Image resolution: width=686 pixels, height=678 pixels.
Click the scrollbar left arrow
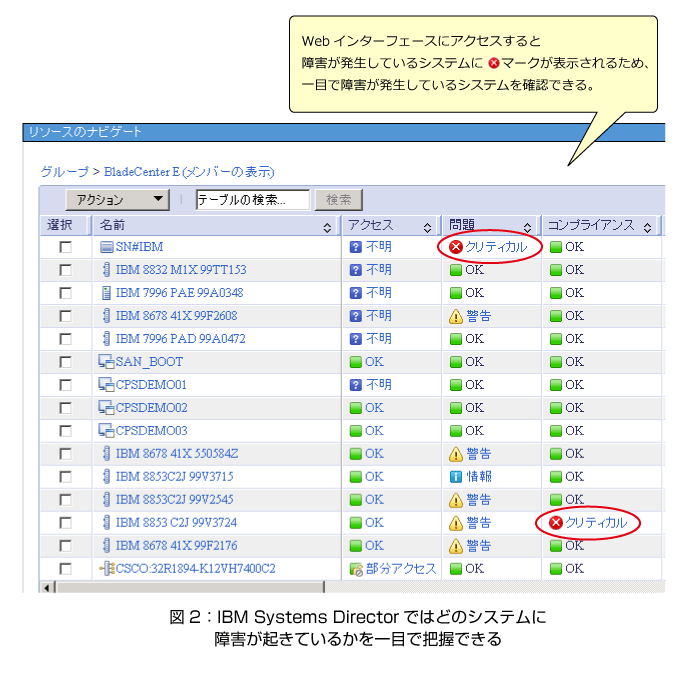pos(47,587)
